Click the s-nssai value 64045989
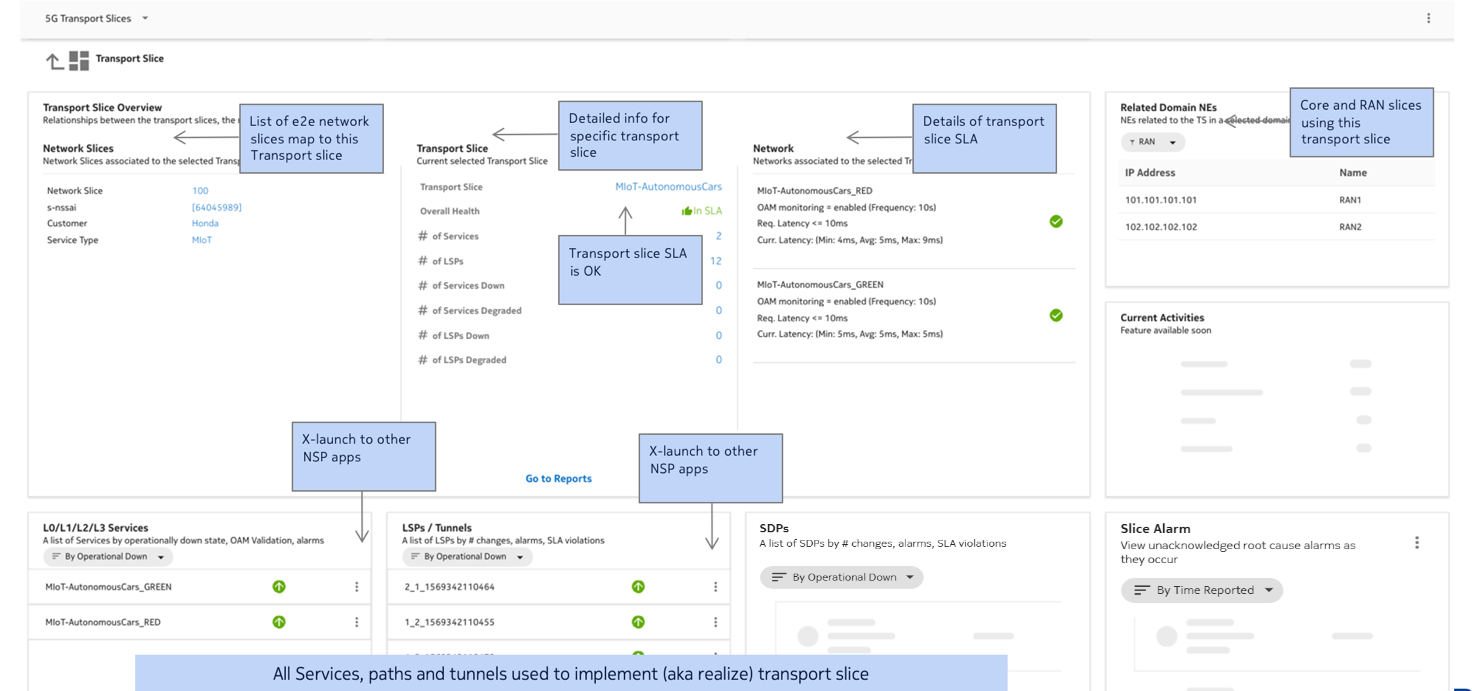 (217, 208)
